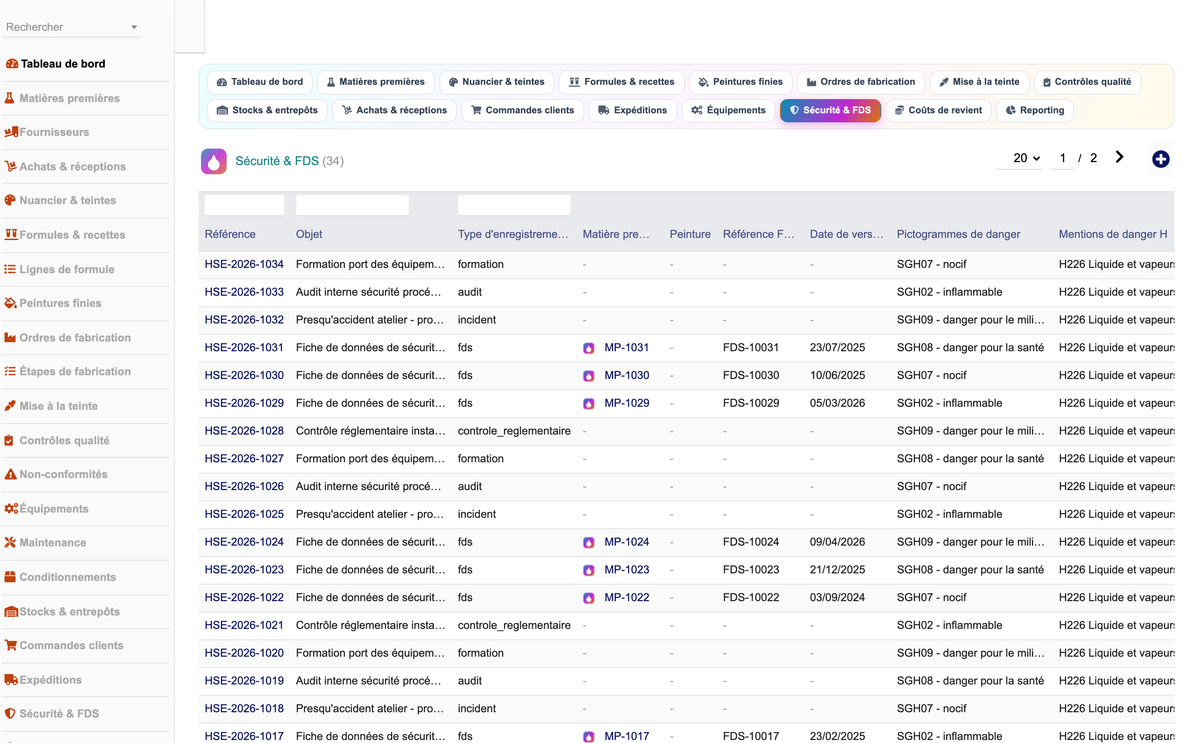Click the Lignes de formule list icon
This screenshot has height=743, width=1200.
tap(11, 269)
